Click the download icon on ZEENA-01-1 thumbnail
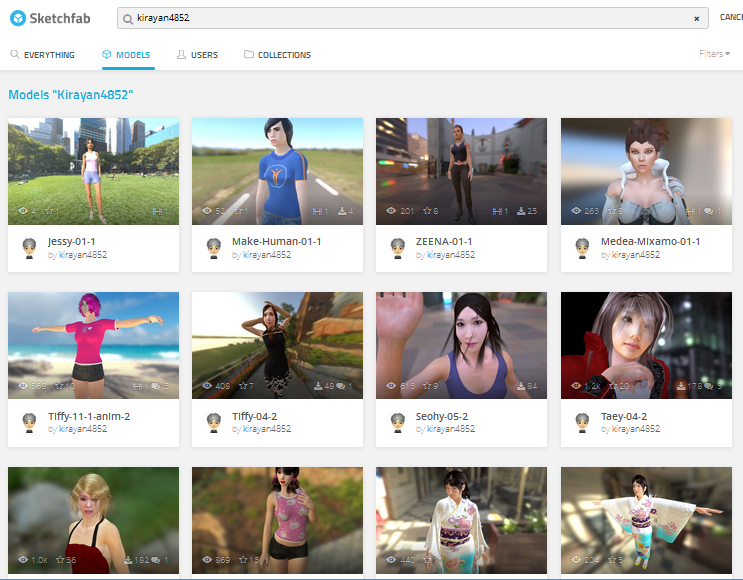This screenshot has height=580, width=743. point(521,211)
